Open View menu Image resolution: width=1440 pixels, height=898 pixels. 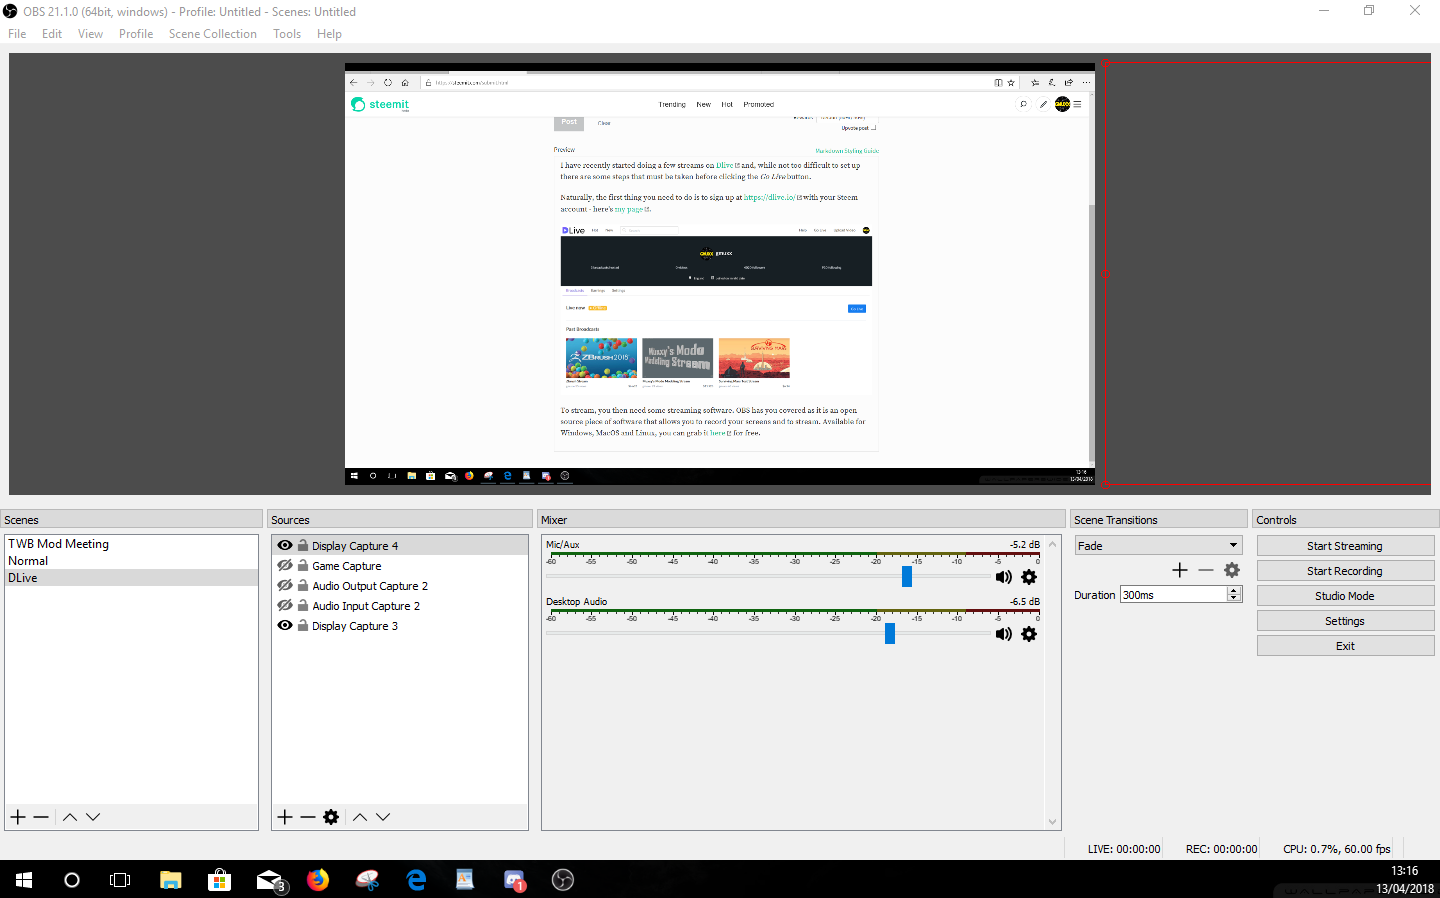point(90,34)
